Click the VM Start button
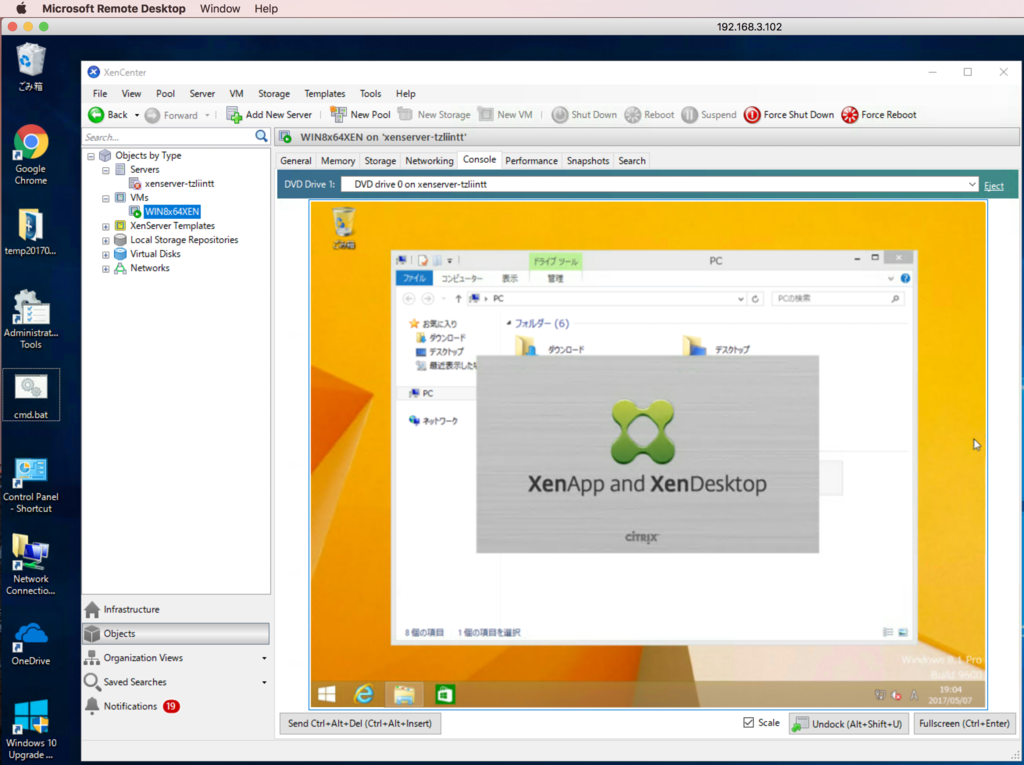This screenshot has height=765, width=1024. (327, 694)
